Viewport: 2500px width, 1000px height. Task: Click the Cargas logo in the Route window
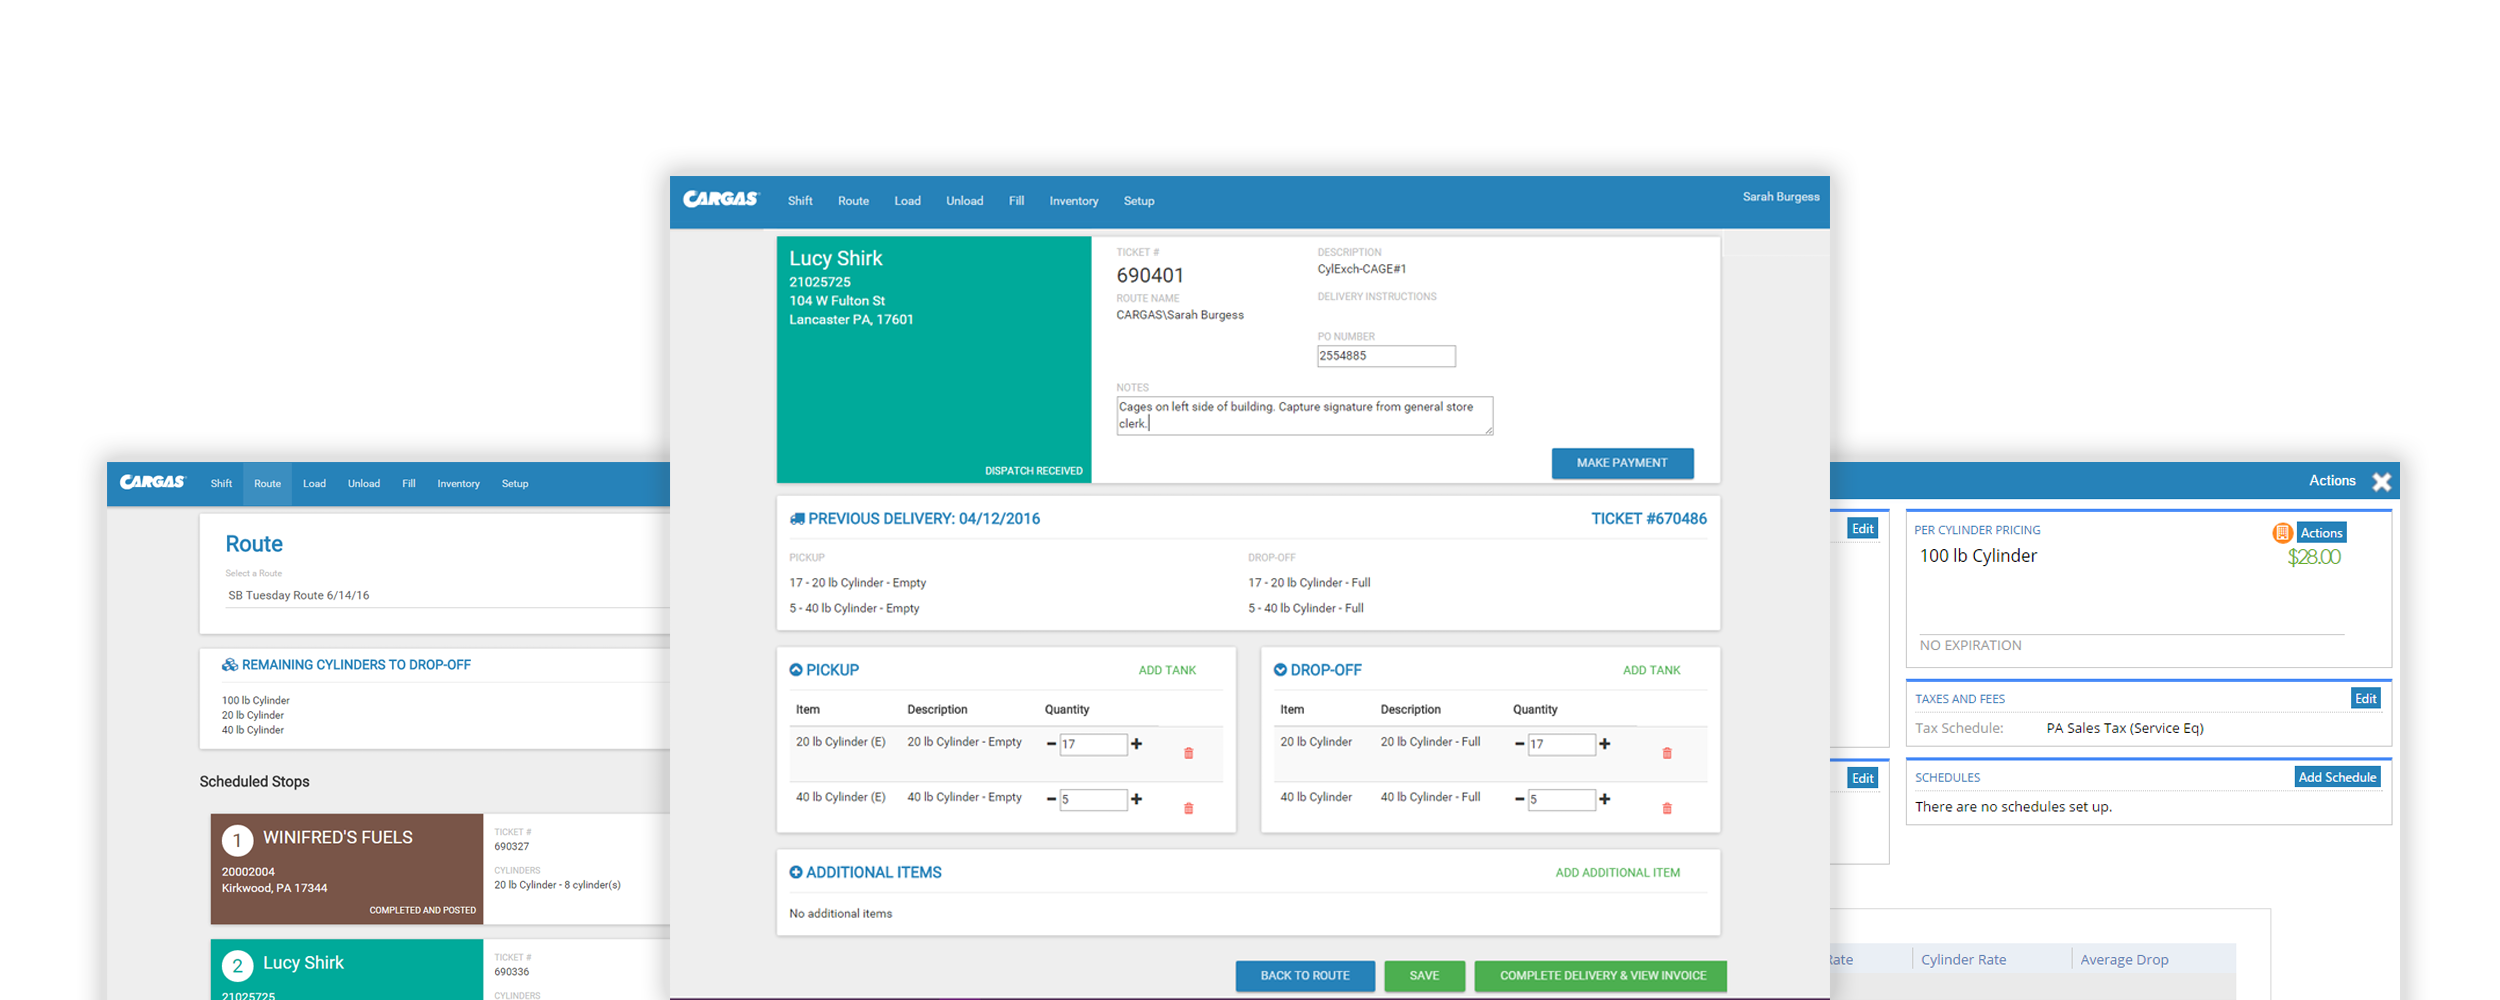point(153,482)
